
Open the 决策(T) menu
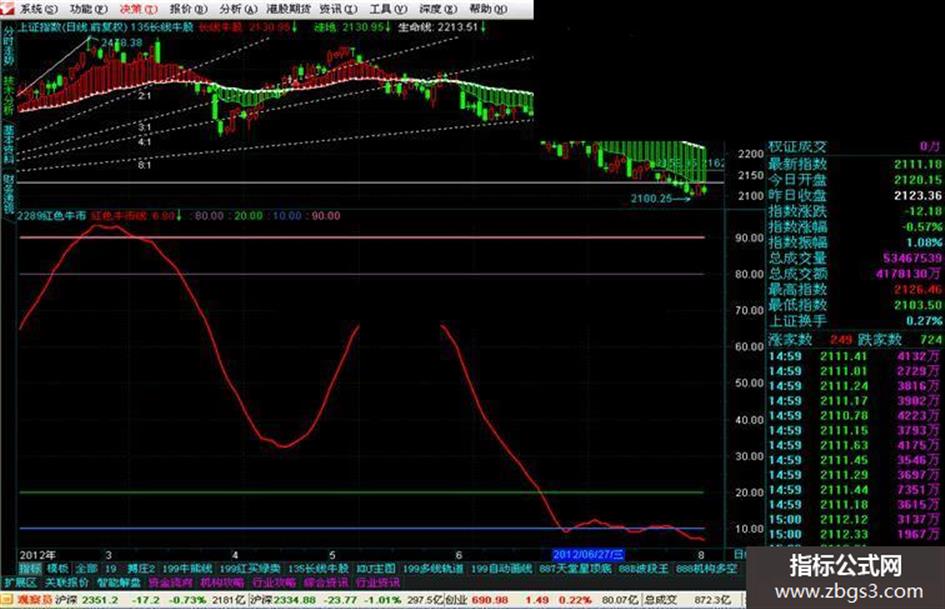click(138, 9)
